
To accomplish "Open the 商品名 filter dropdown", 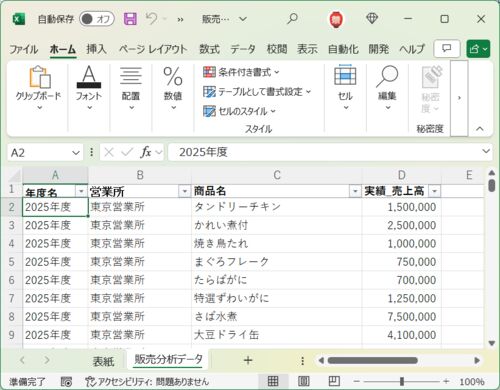I will 355,191.
